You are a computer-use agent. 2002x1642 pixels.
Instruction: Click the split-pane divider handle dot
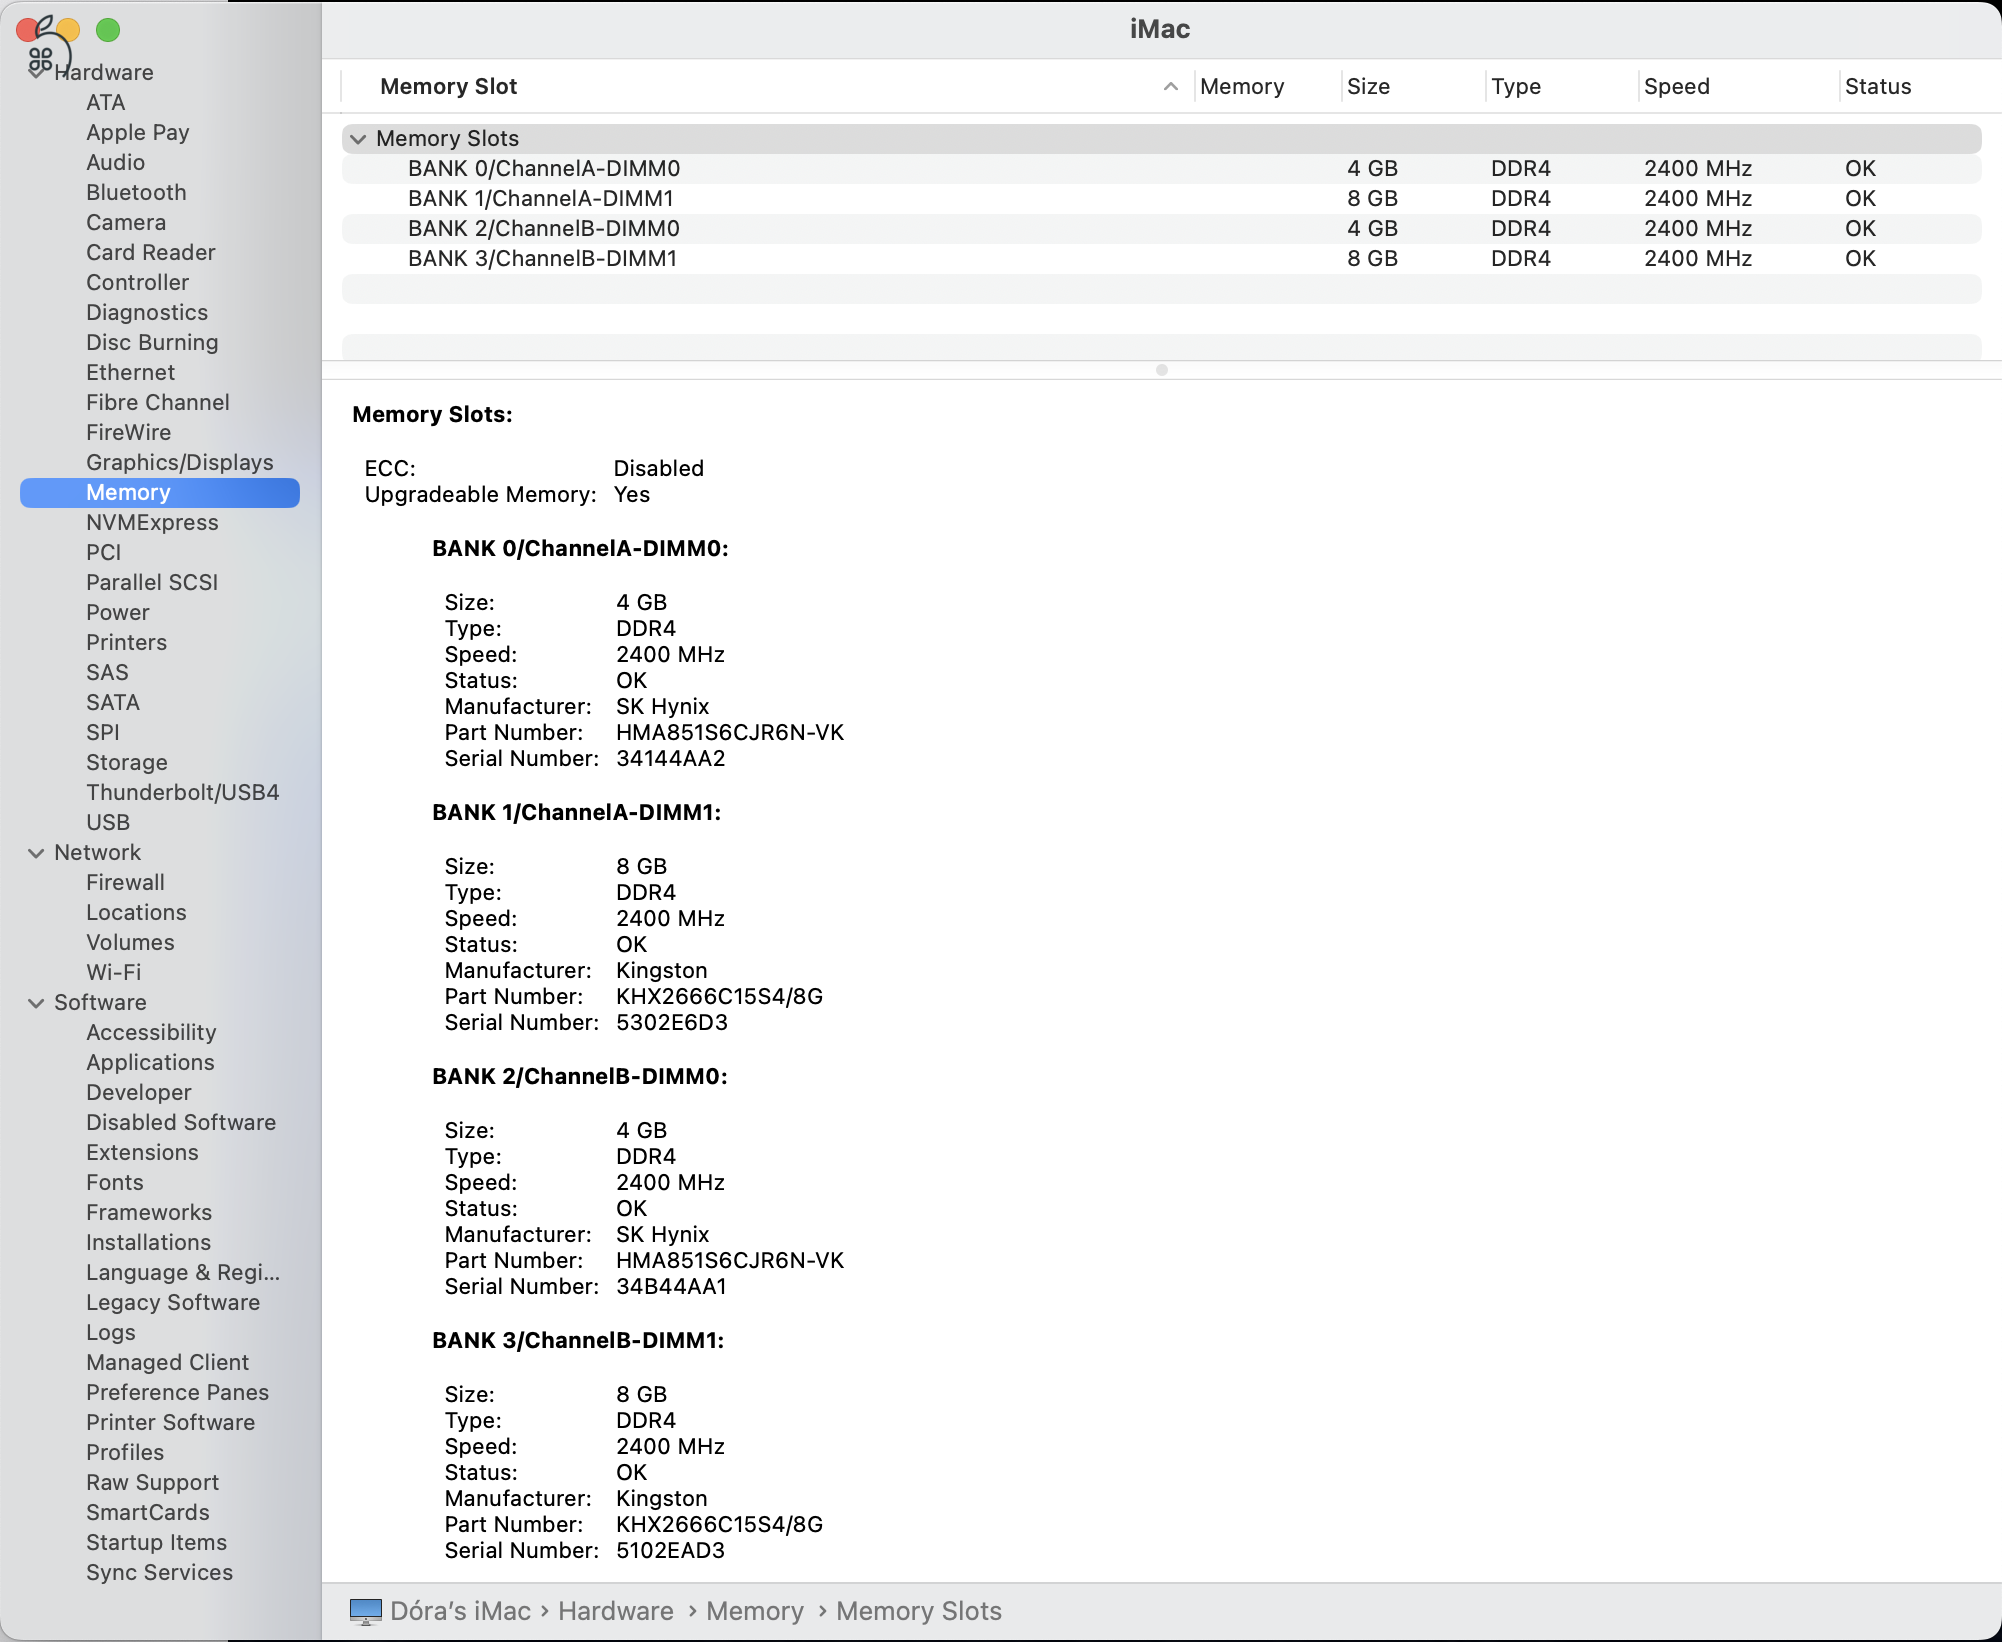[x=1161, y=370]
